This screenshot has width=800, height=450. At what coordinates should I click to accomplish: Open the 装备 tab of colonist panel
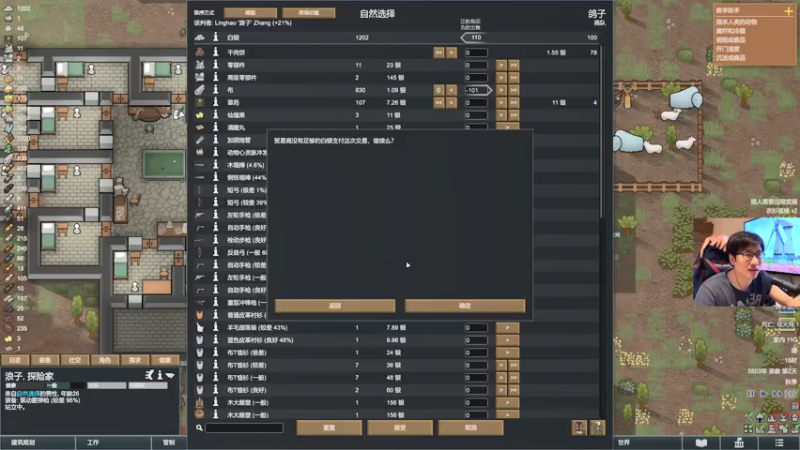click(x=45, y=360)
